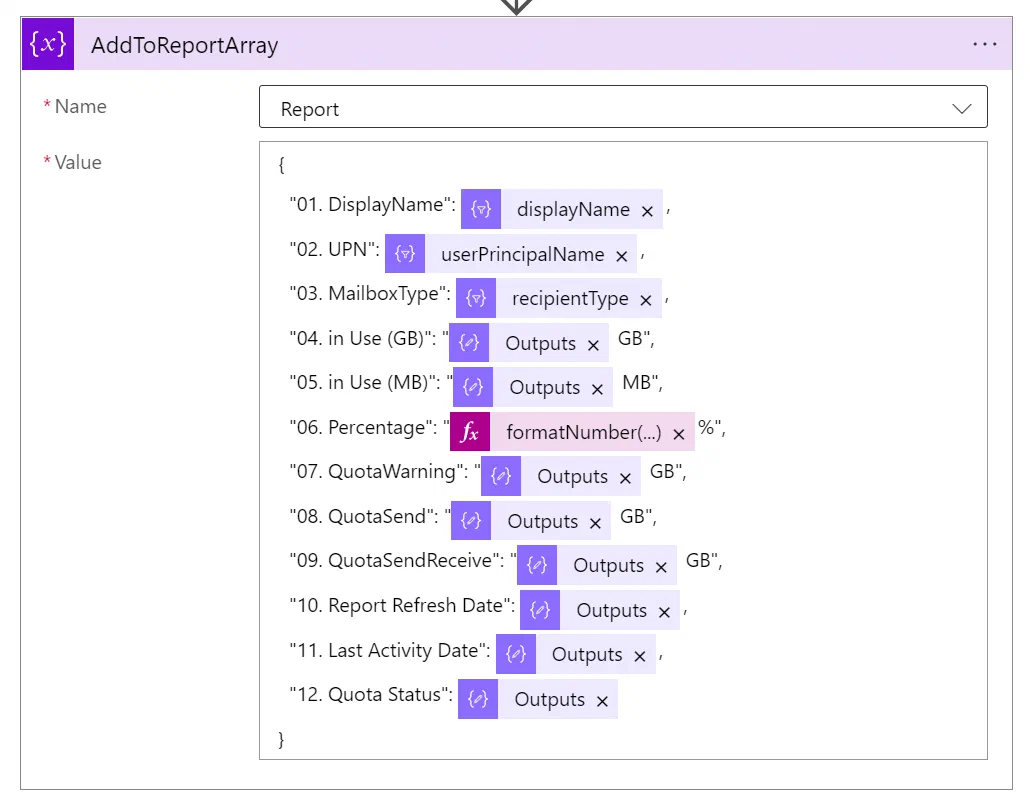Screen dimensions: 1030x806
Task: Click the Outputs icon for 12. Quota Status
Action: 478,698
